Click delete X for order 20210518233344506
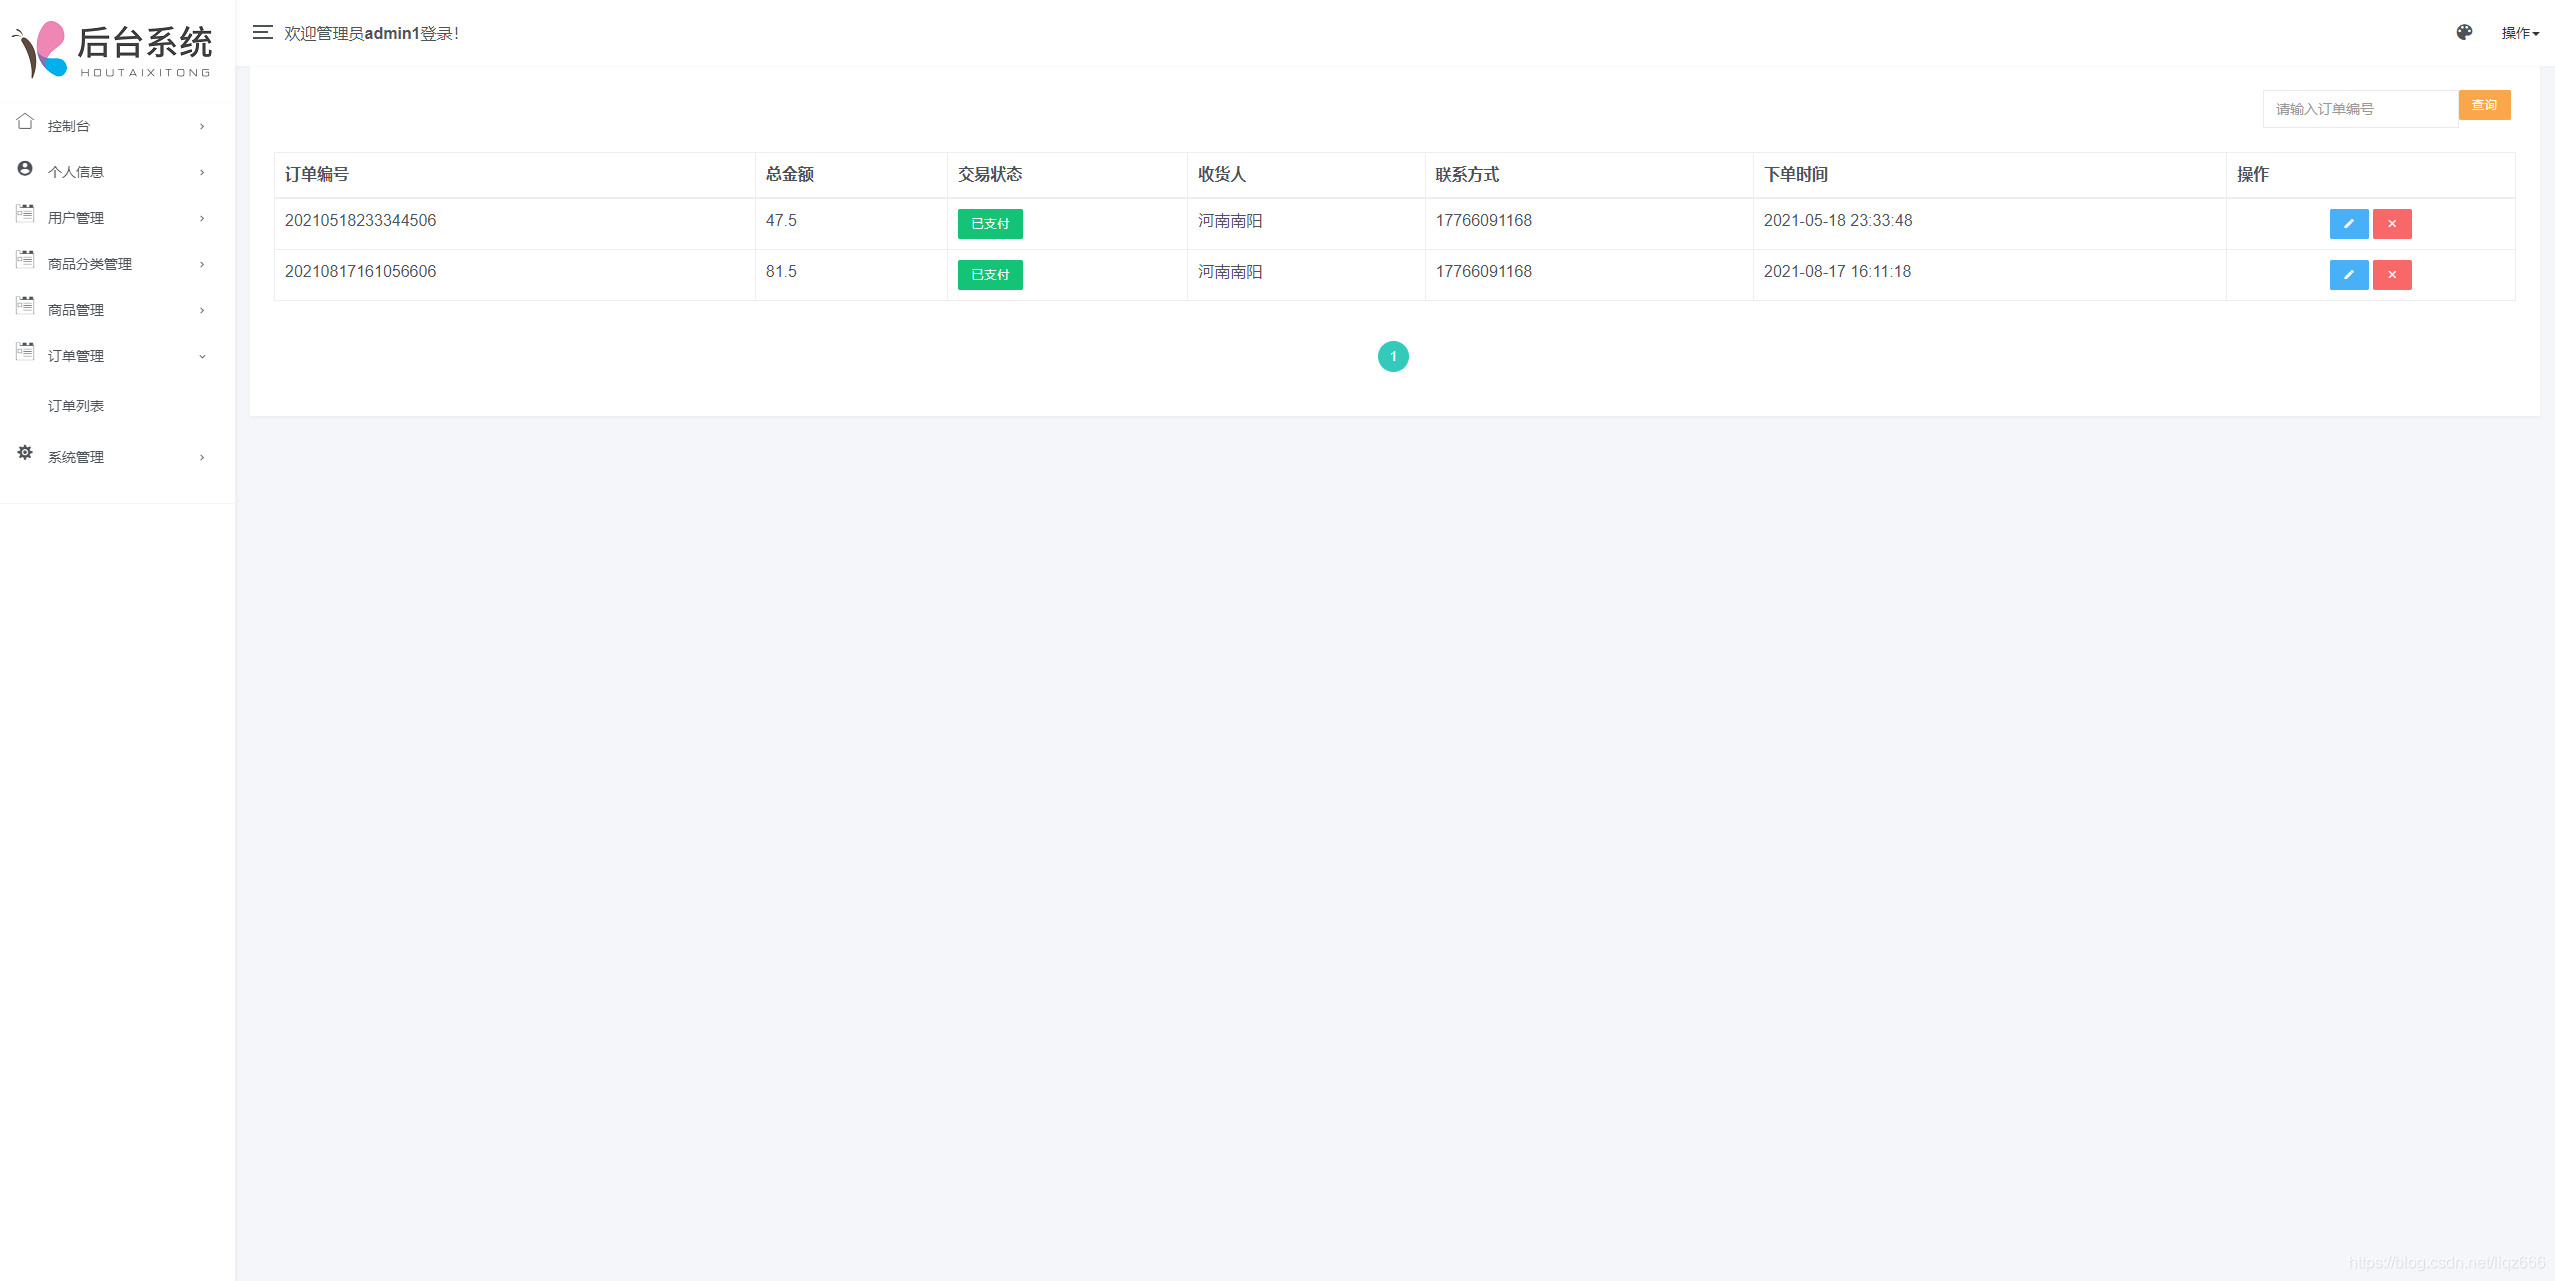This screenshot has width=2555, height=1281. click(2392, 224)
